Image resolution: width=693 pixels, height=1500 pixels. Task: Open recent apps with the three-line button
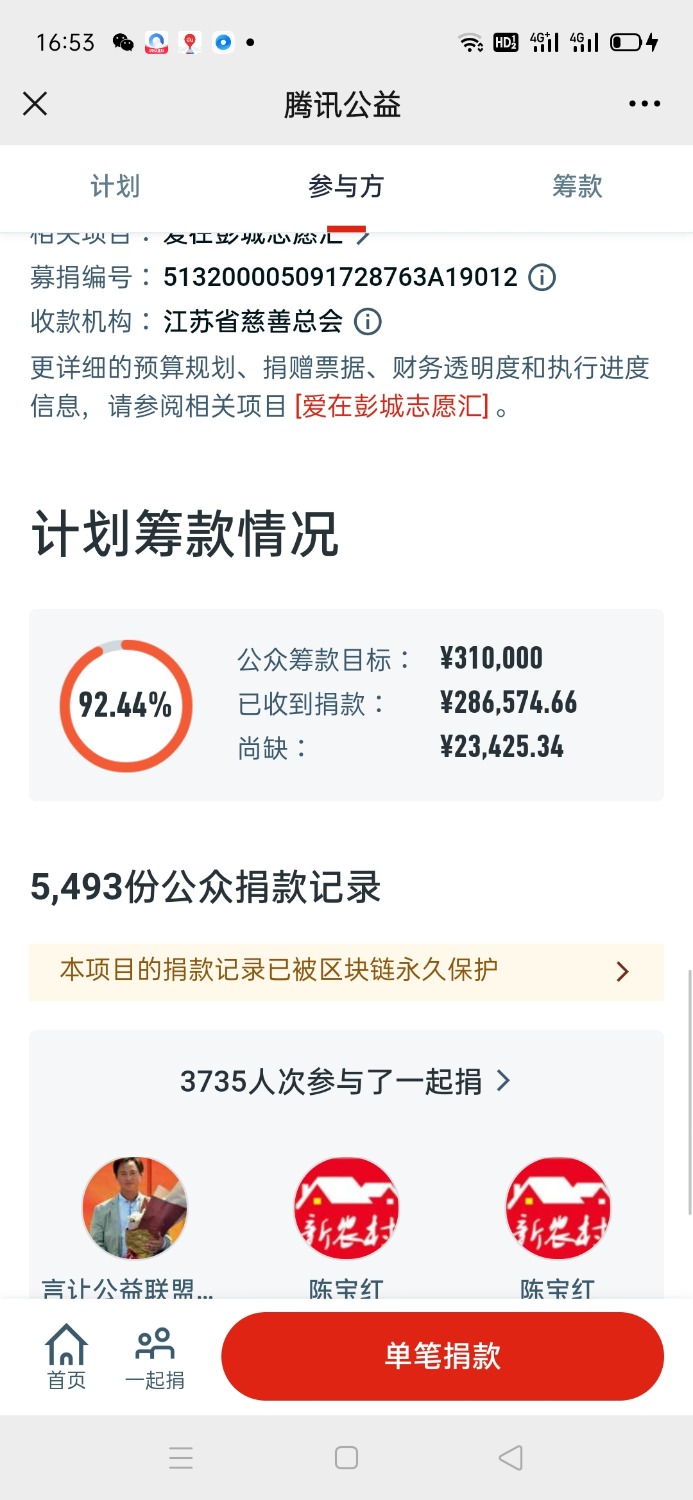coord(181,1457)
